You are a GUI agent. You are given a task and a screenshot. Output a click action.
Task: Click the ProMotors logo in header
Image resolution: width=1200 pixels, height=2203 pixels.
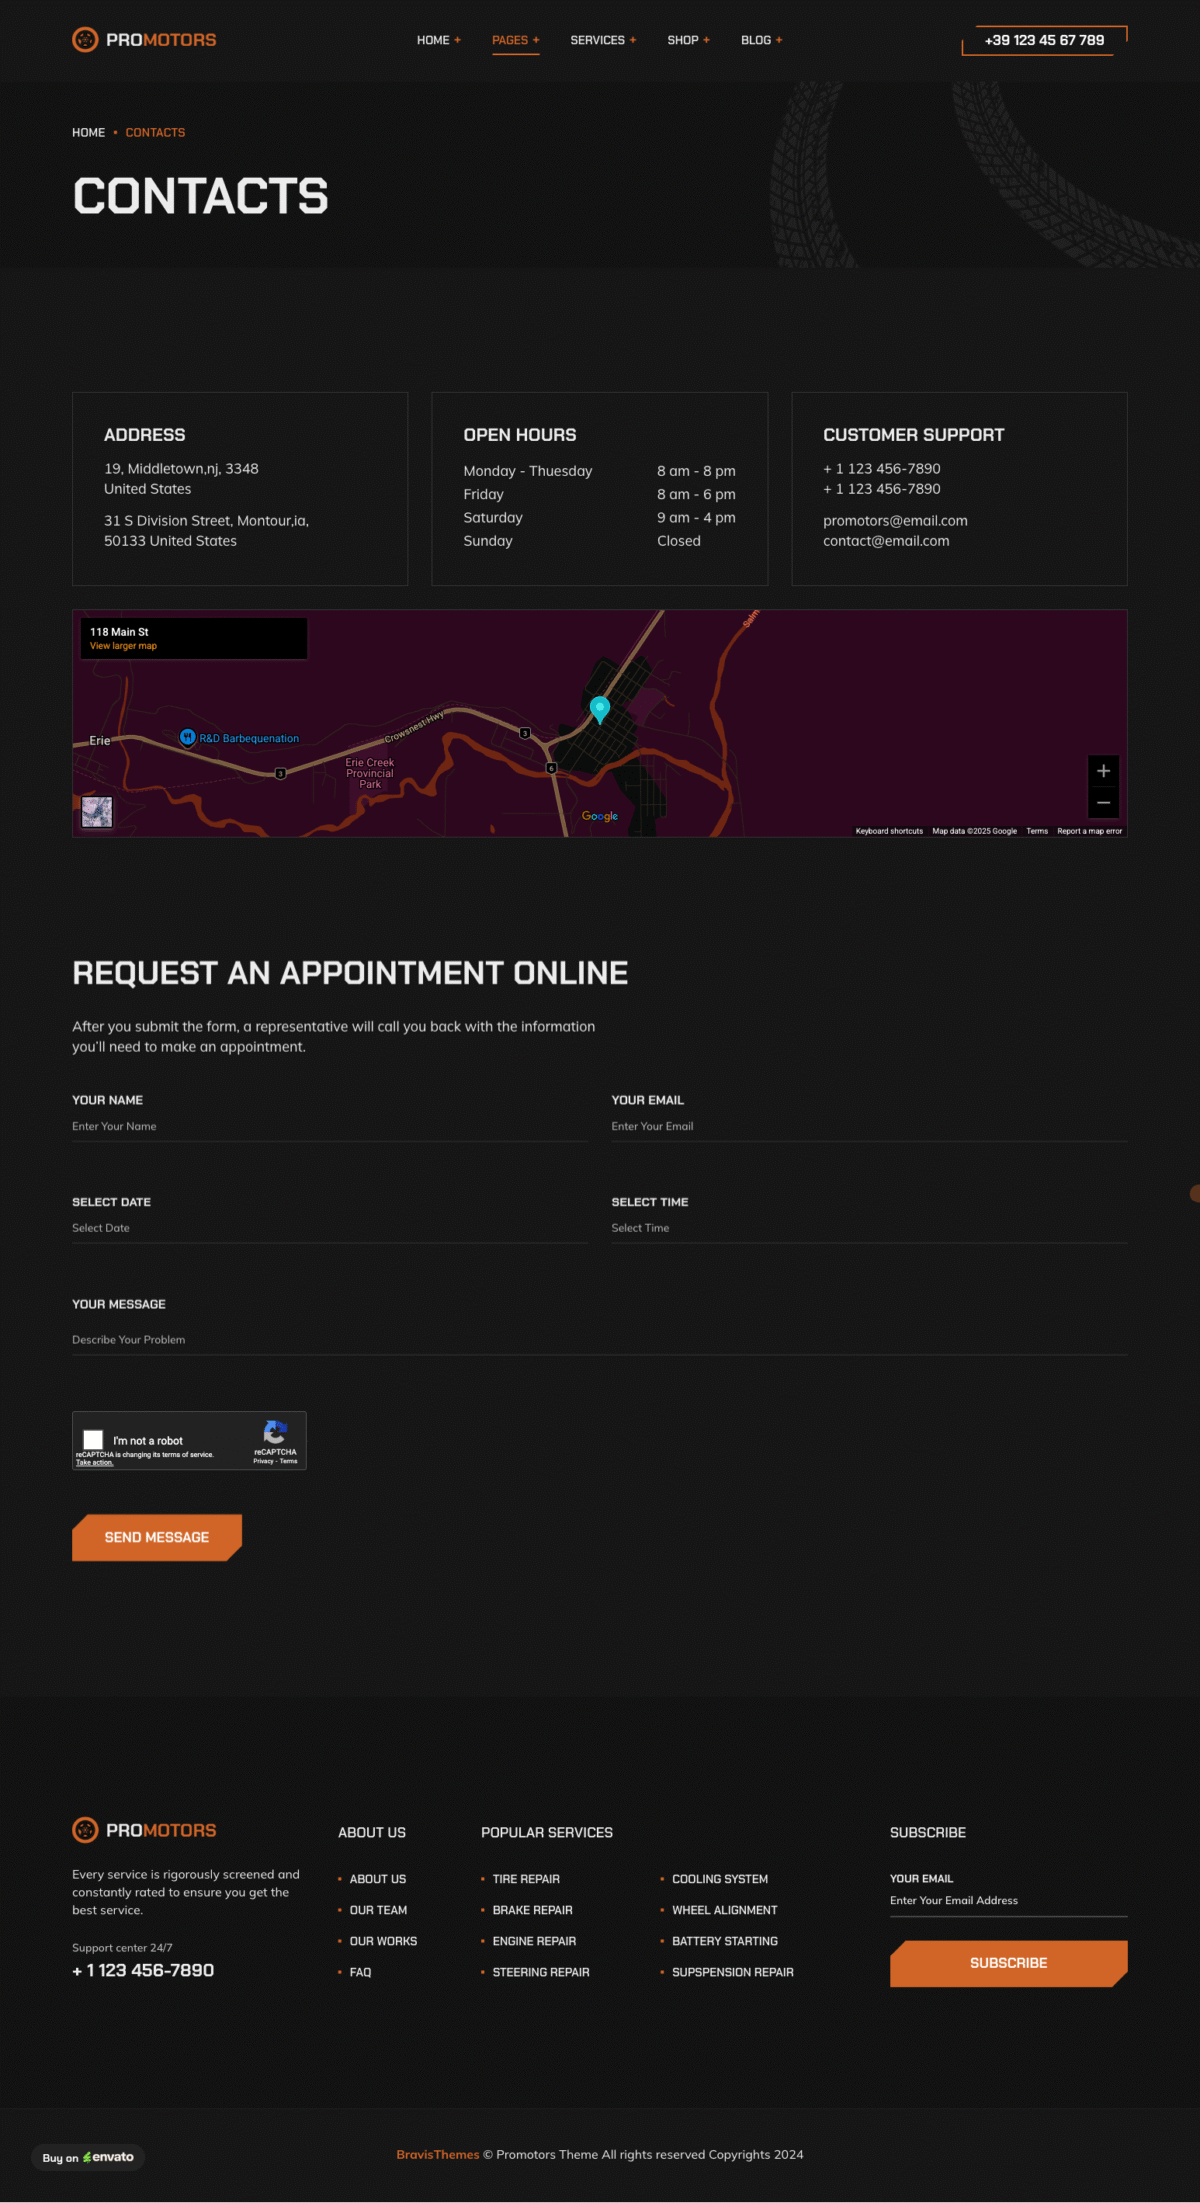tap(144, 40)
